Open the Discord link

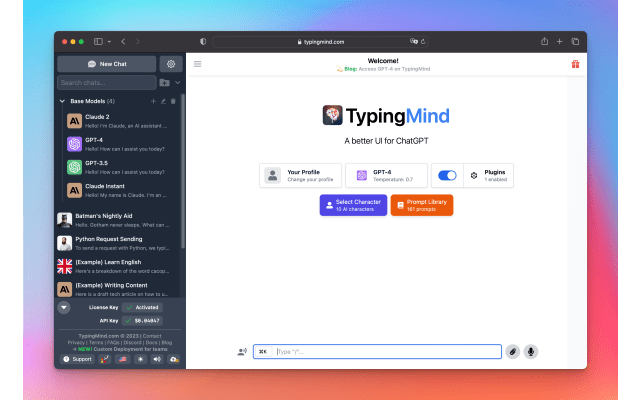point(133,342)
